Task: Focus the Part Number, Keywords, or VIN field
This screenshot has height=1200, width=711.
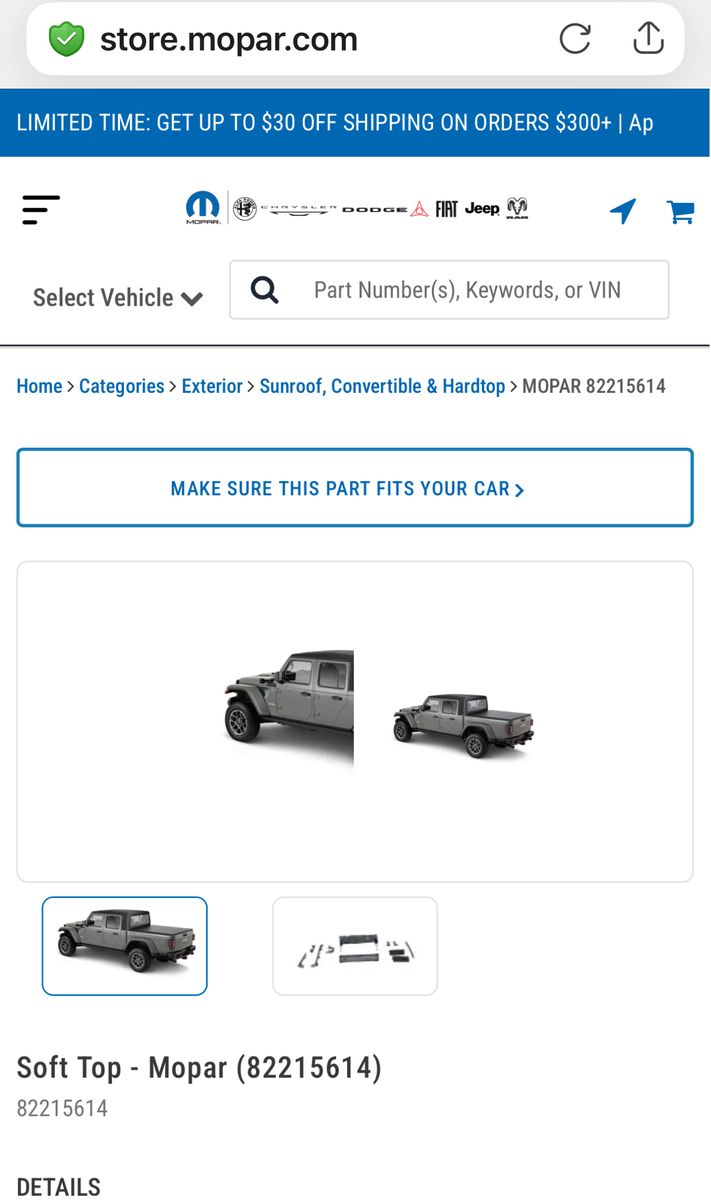Action: pos(449,290)
